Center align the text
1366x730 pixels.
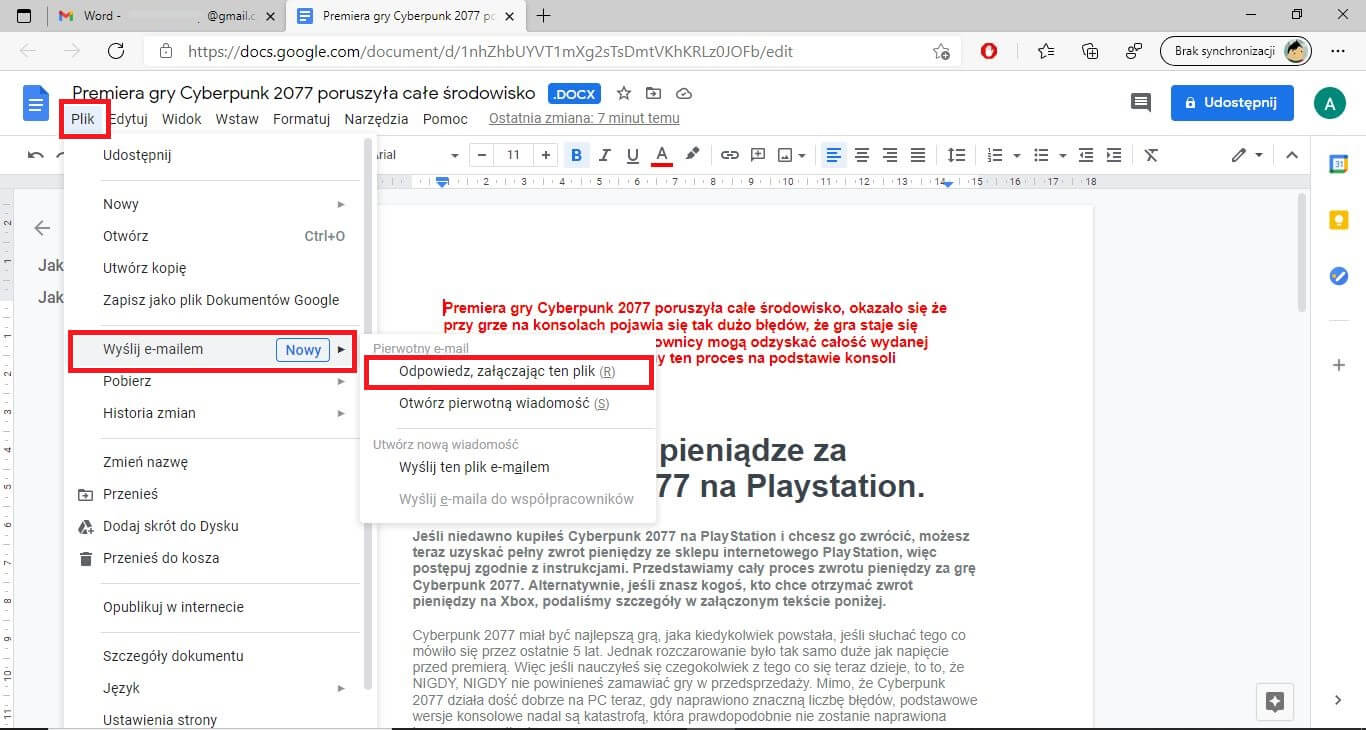point(862,155)
